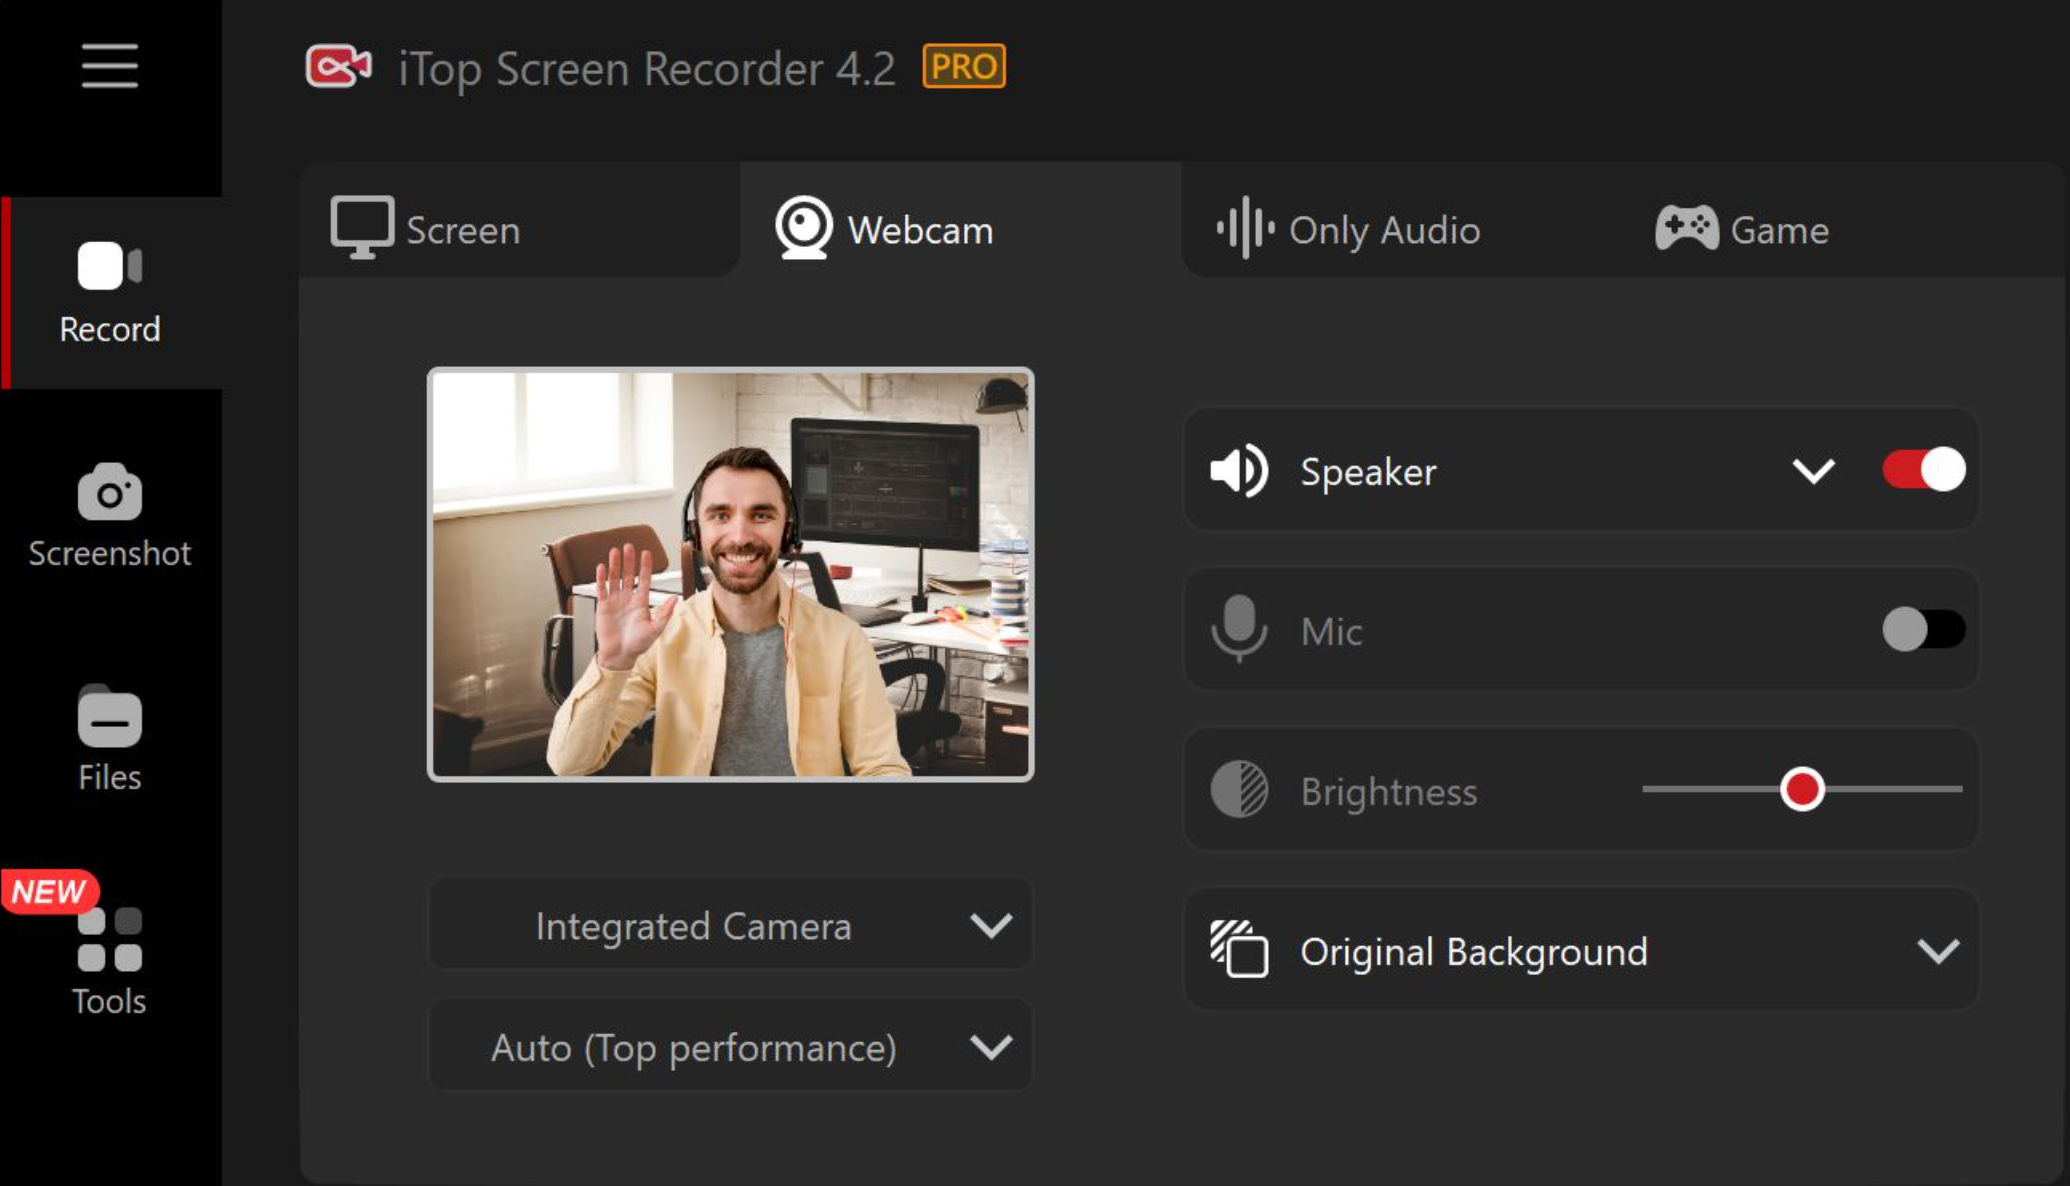This screenshot has width=2070, height=1186.
Task: Click the Brightness slider handle
Action: (x=1802, y=789)
